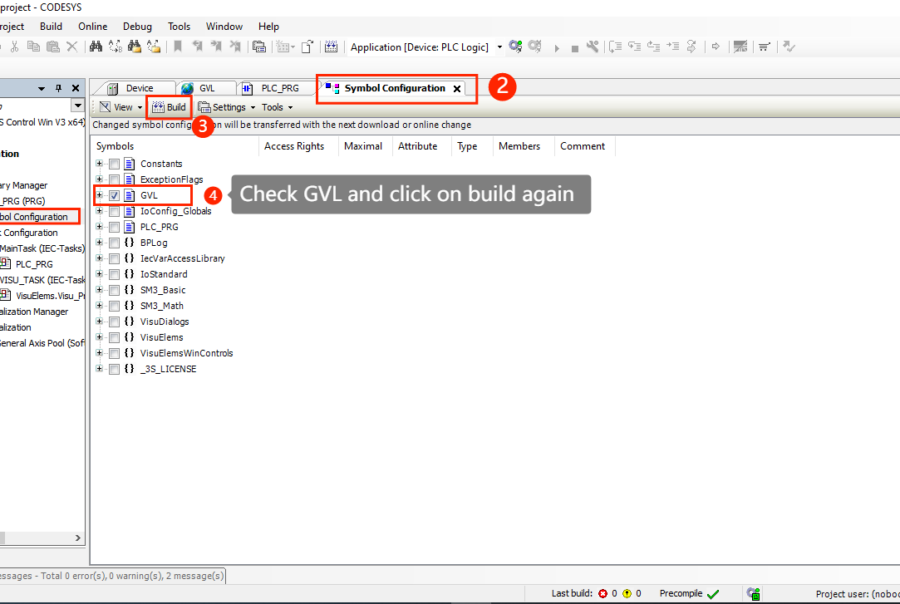Click the Paste icon in the toolbar
Screen dimensions: 900x604
point(53,46)
